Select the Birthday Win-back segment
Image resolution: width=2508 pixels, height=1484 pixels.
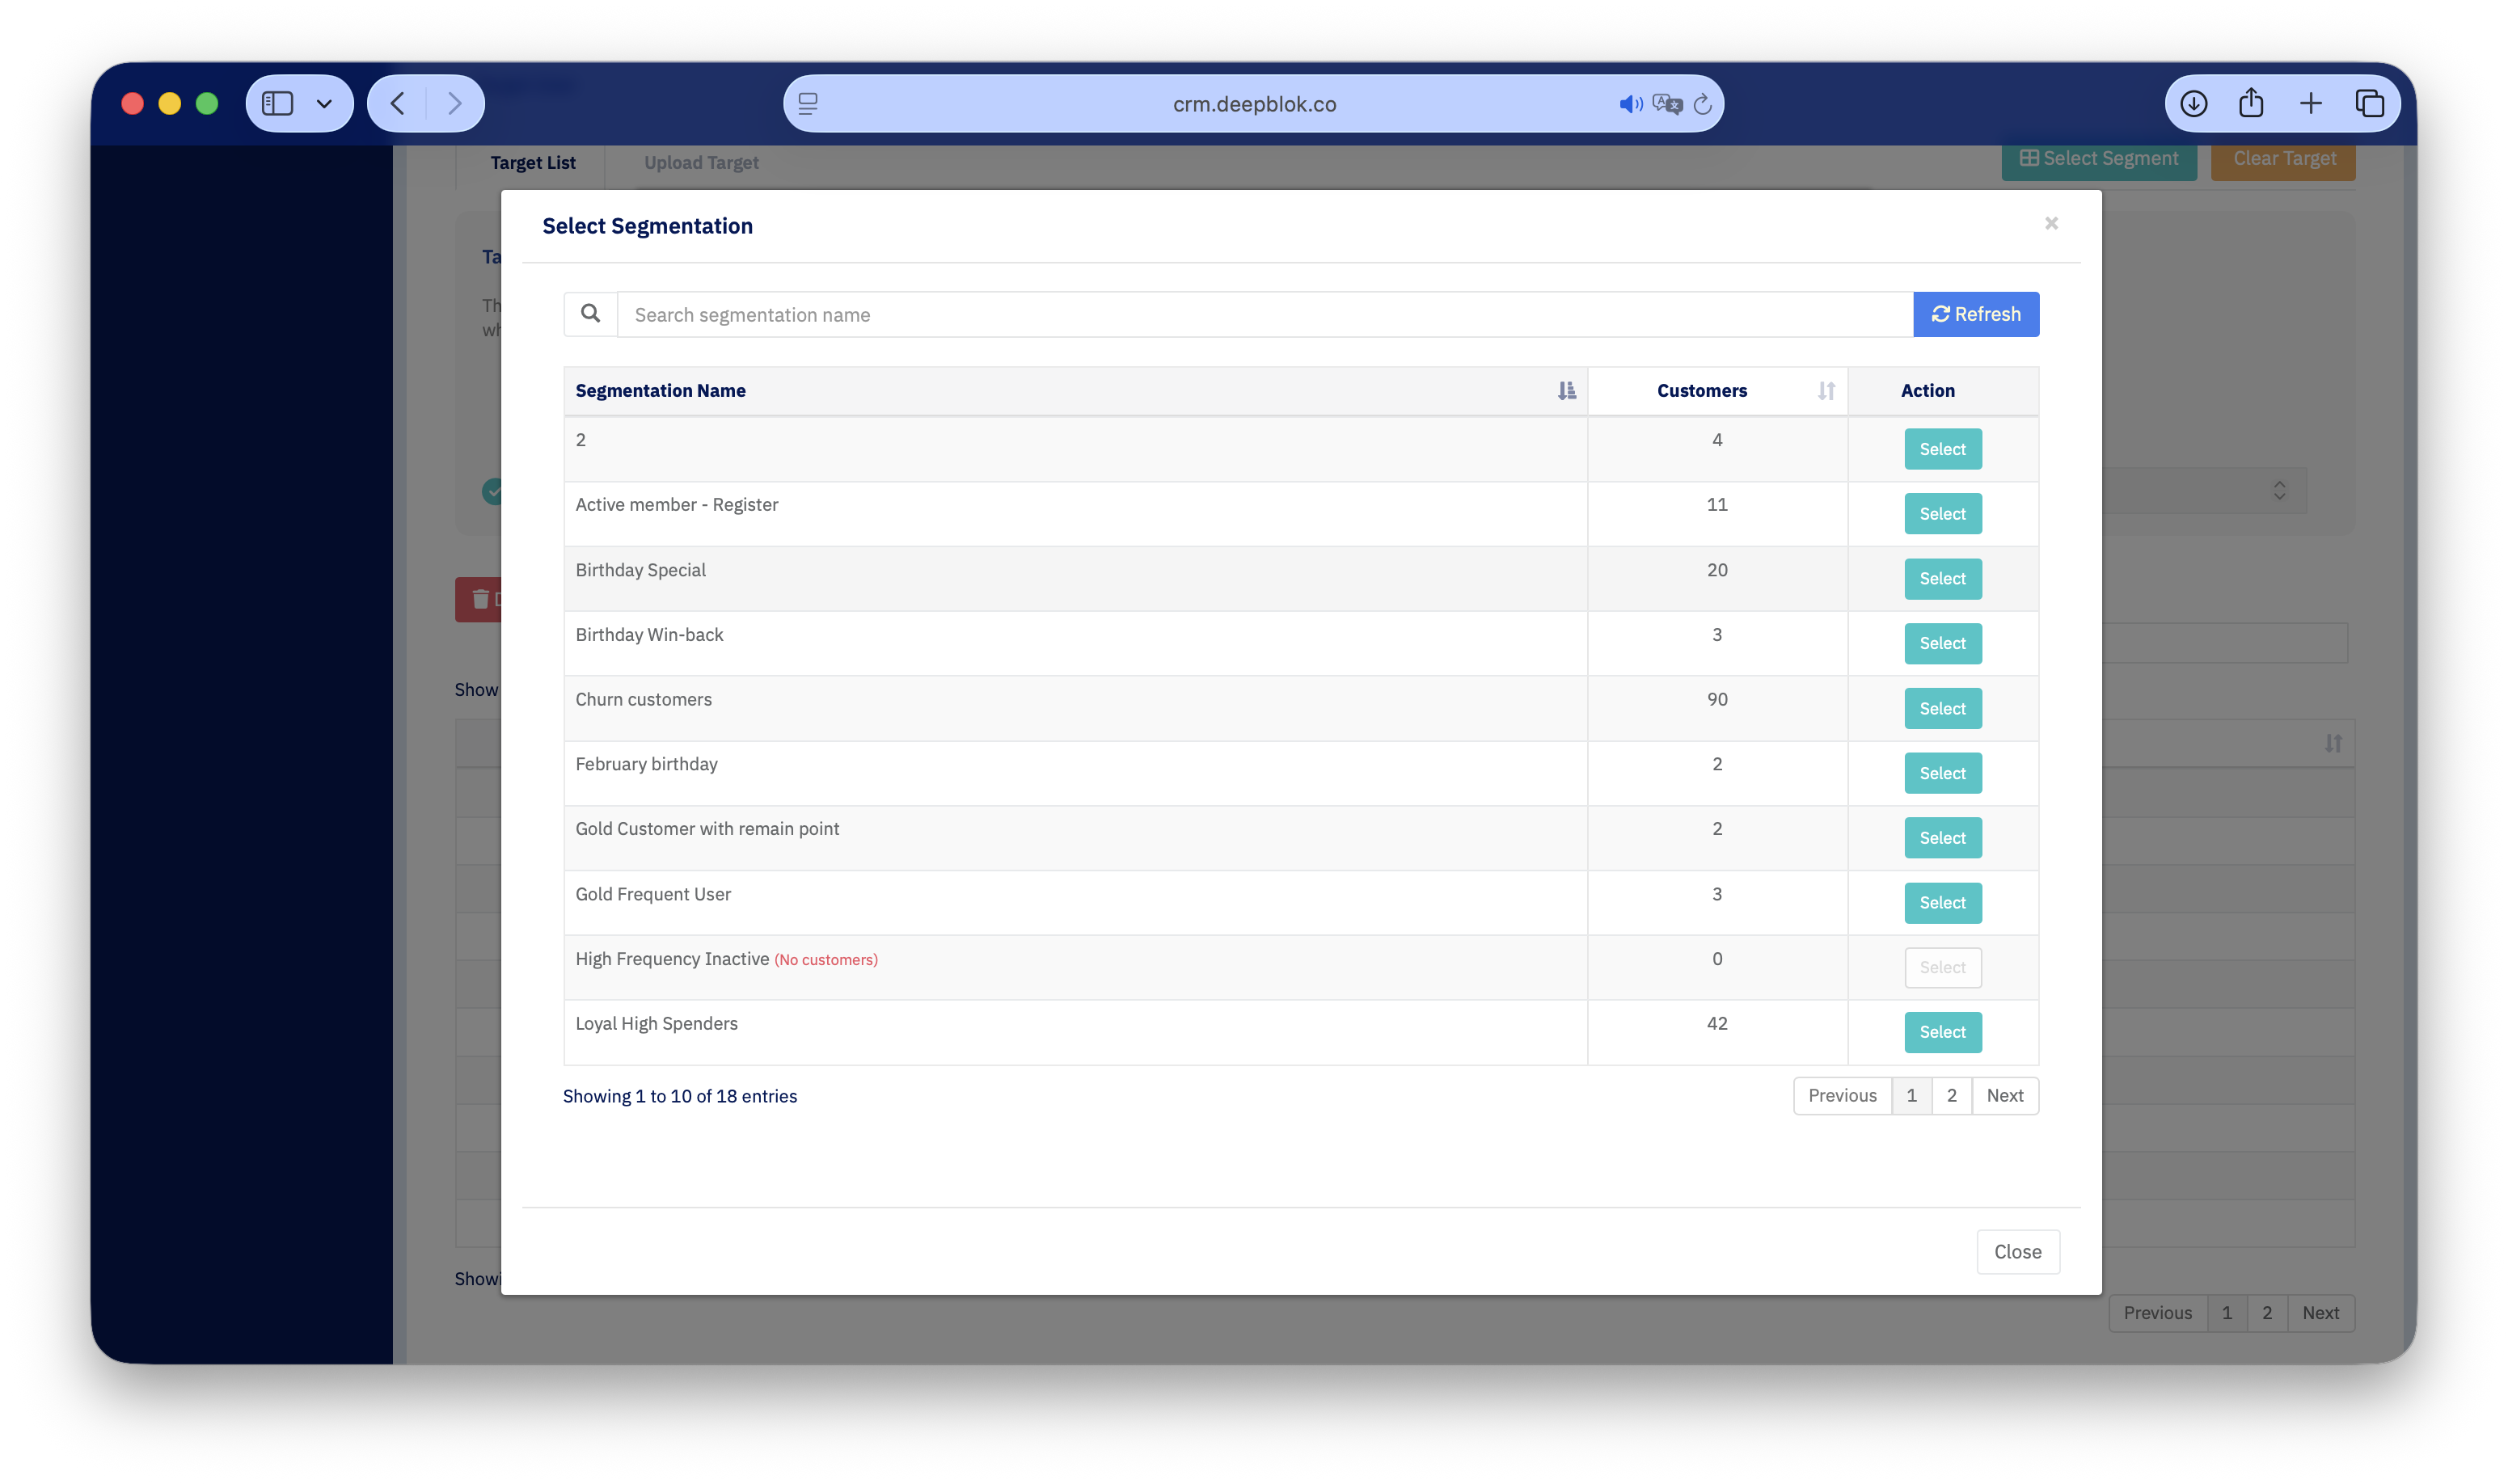pyautogui.click(x=1942, y=644)
